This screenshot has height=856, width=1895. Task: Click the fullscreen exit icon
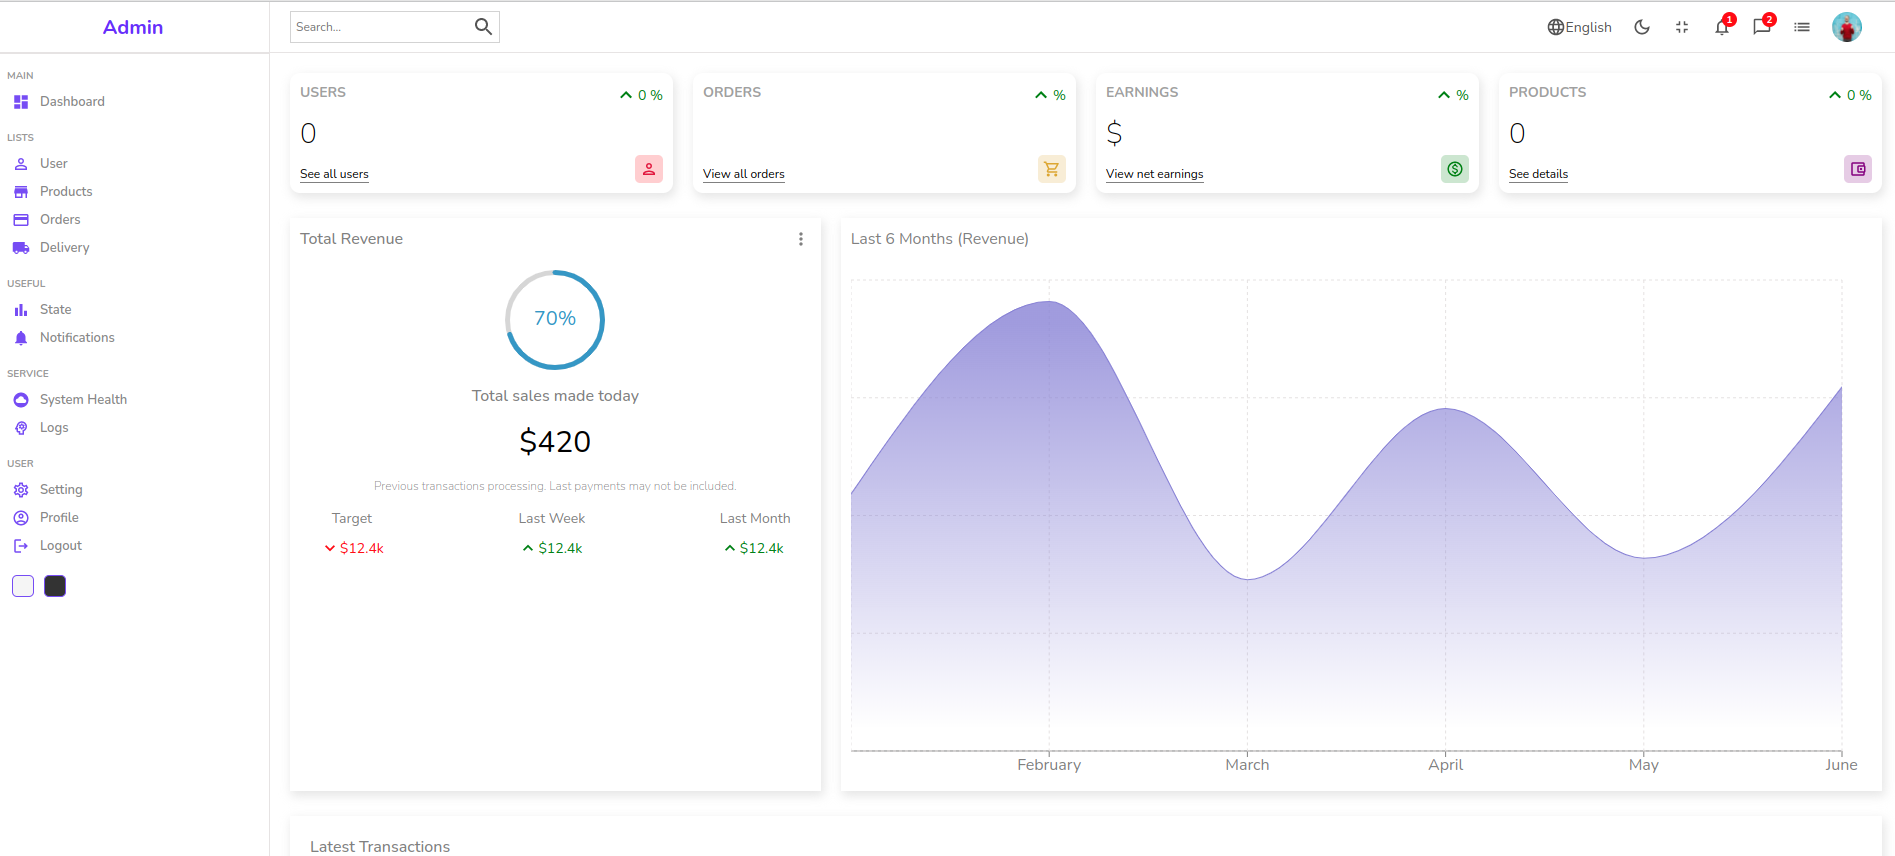click(x=1682, y=27)
